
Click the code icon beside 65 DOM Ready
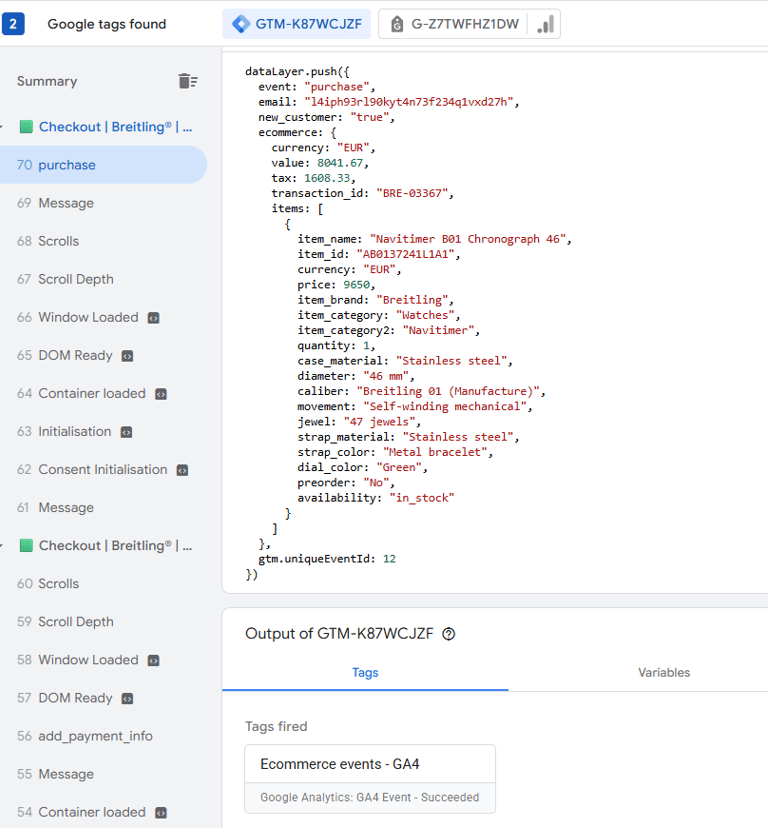(127, 356)
